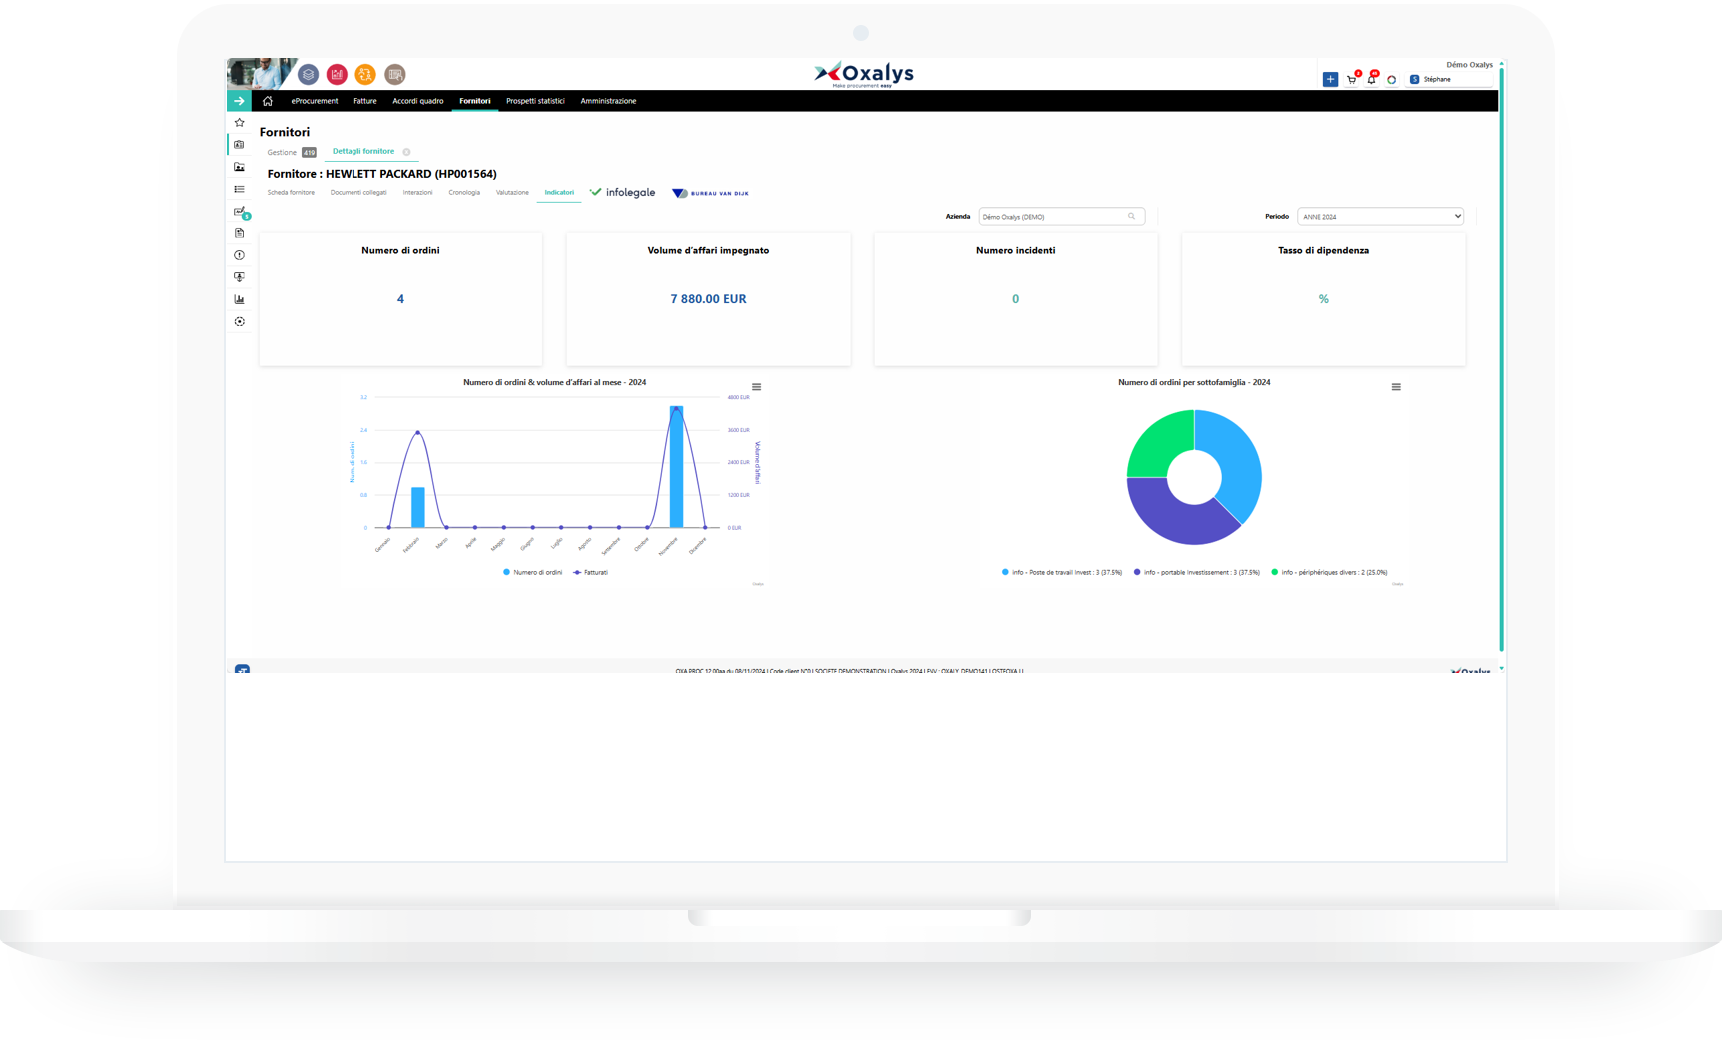Open the shopping cart icon
1722x1040 pixels.
[1352, 79]
